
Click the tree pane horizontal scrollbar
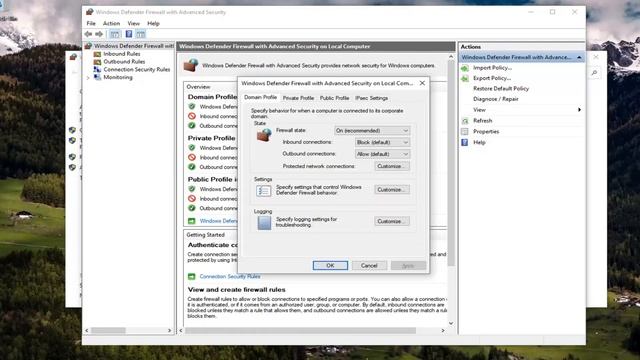click(109, 331)
